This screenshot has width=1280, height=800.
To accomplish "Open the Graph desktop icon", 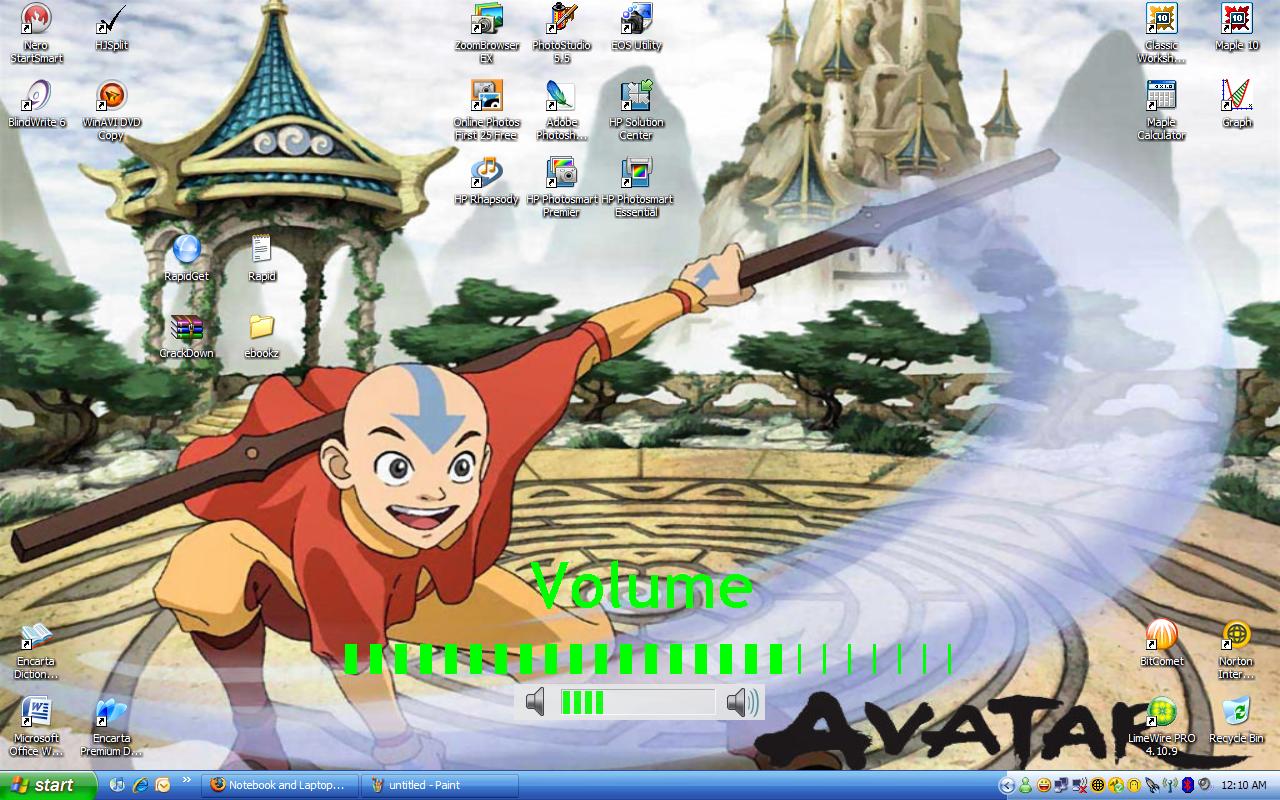I will tap(1237, 104).
